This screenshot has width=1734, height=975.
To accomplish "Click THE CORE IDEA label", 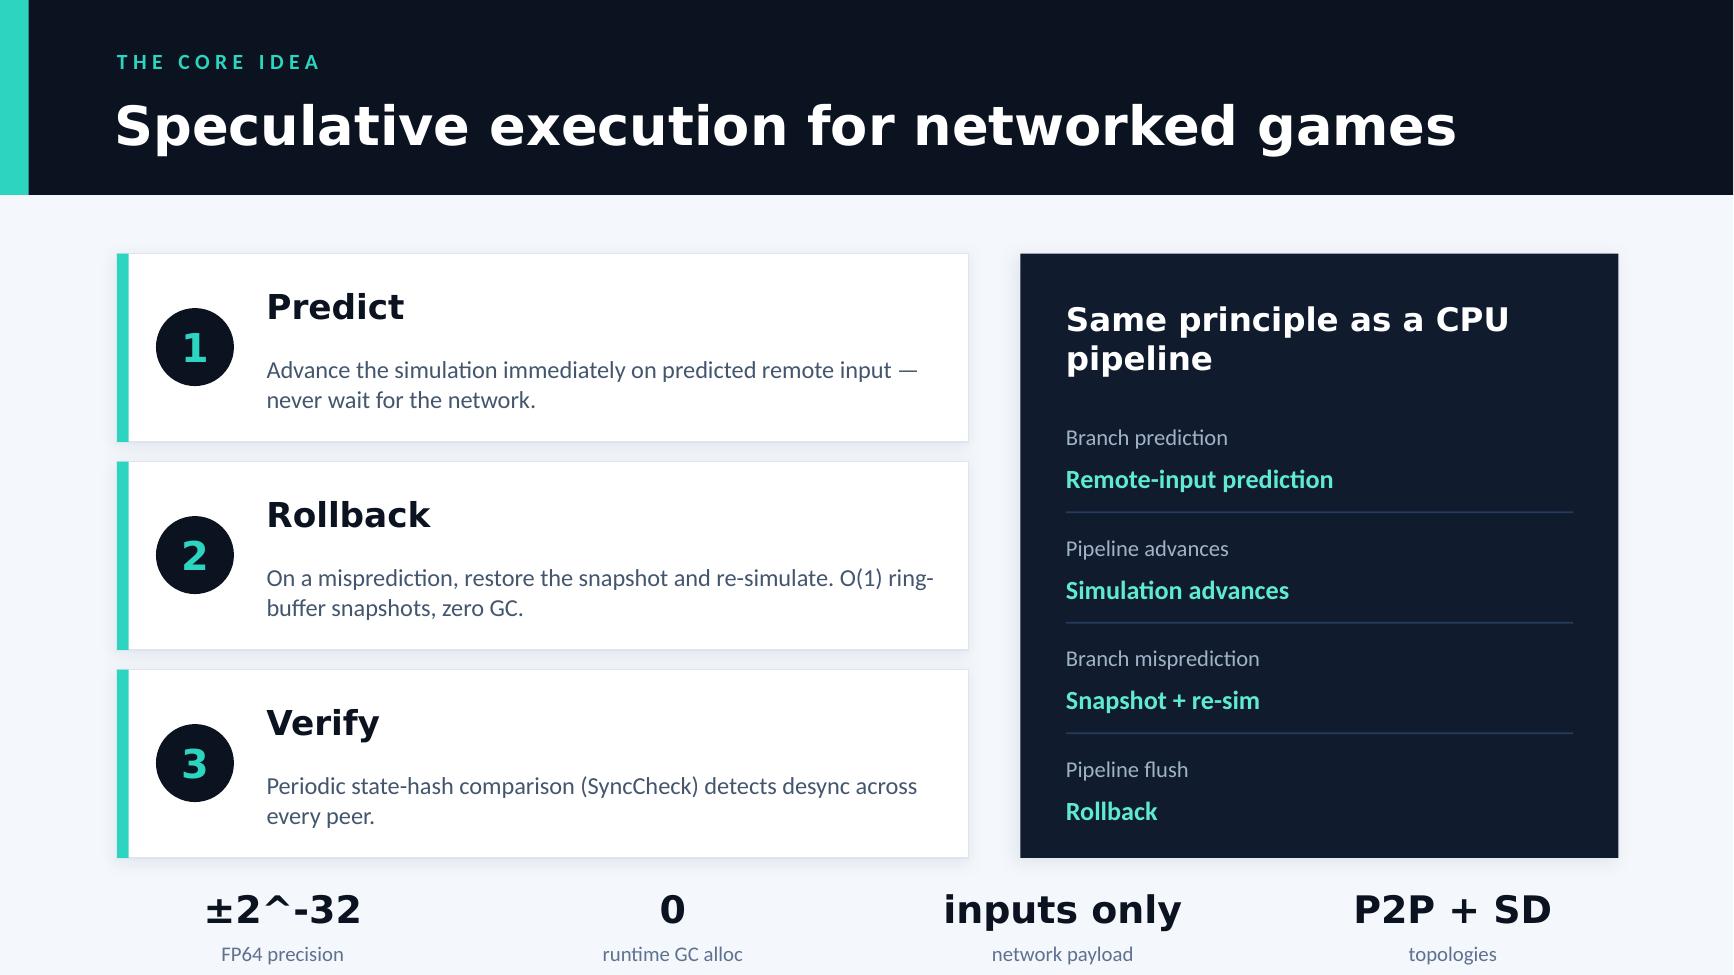I will (x=218, y=62).
